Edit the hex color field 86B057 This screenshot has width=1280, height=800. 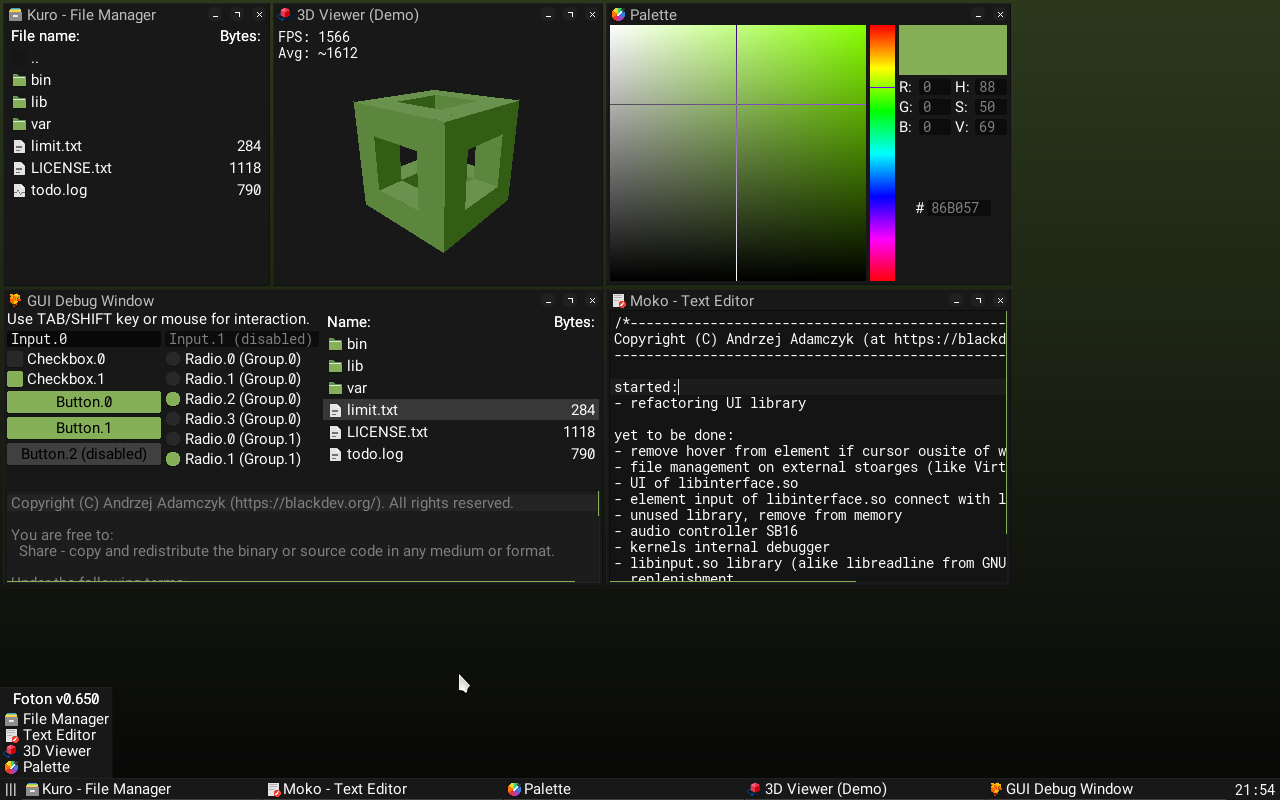[x=960, y=208]
